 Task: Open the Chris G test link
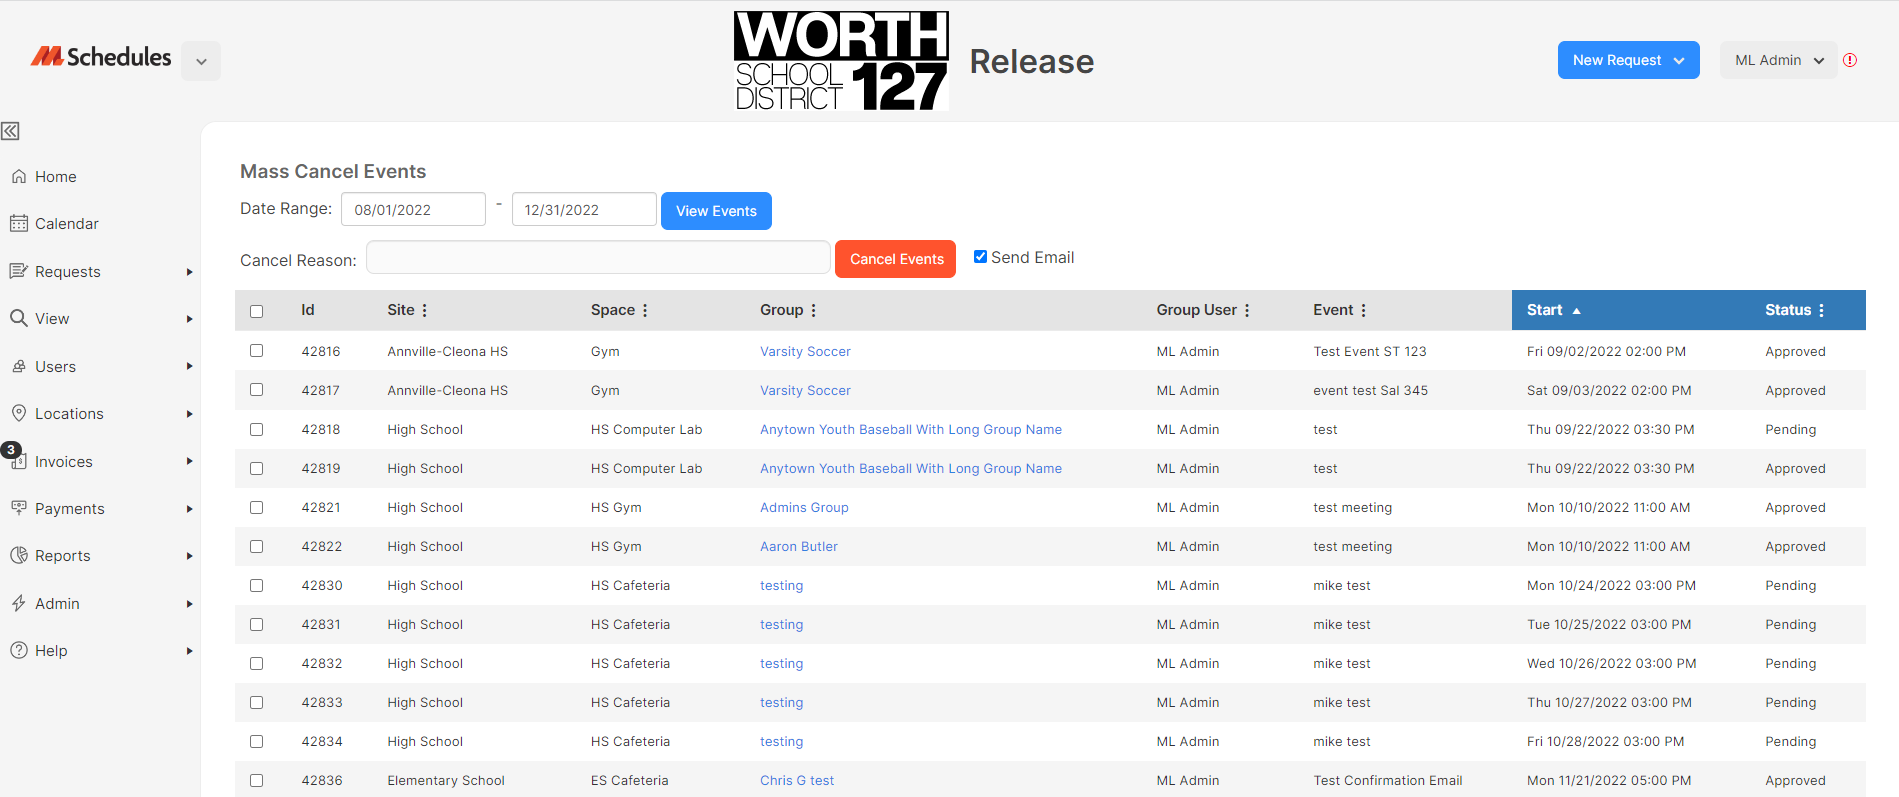point(797,780)
